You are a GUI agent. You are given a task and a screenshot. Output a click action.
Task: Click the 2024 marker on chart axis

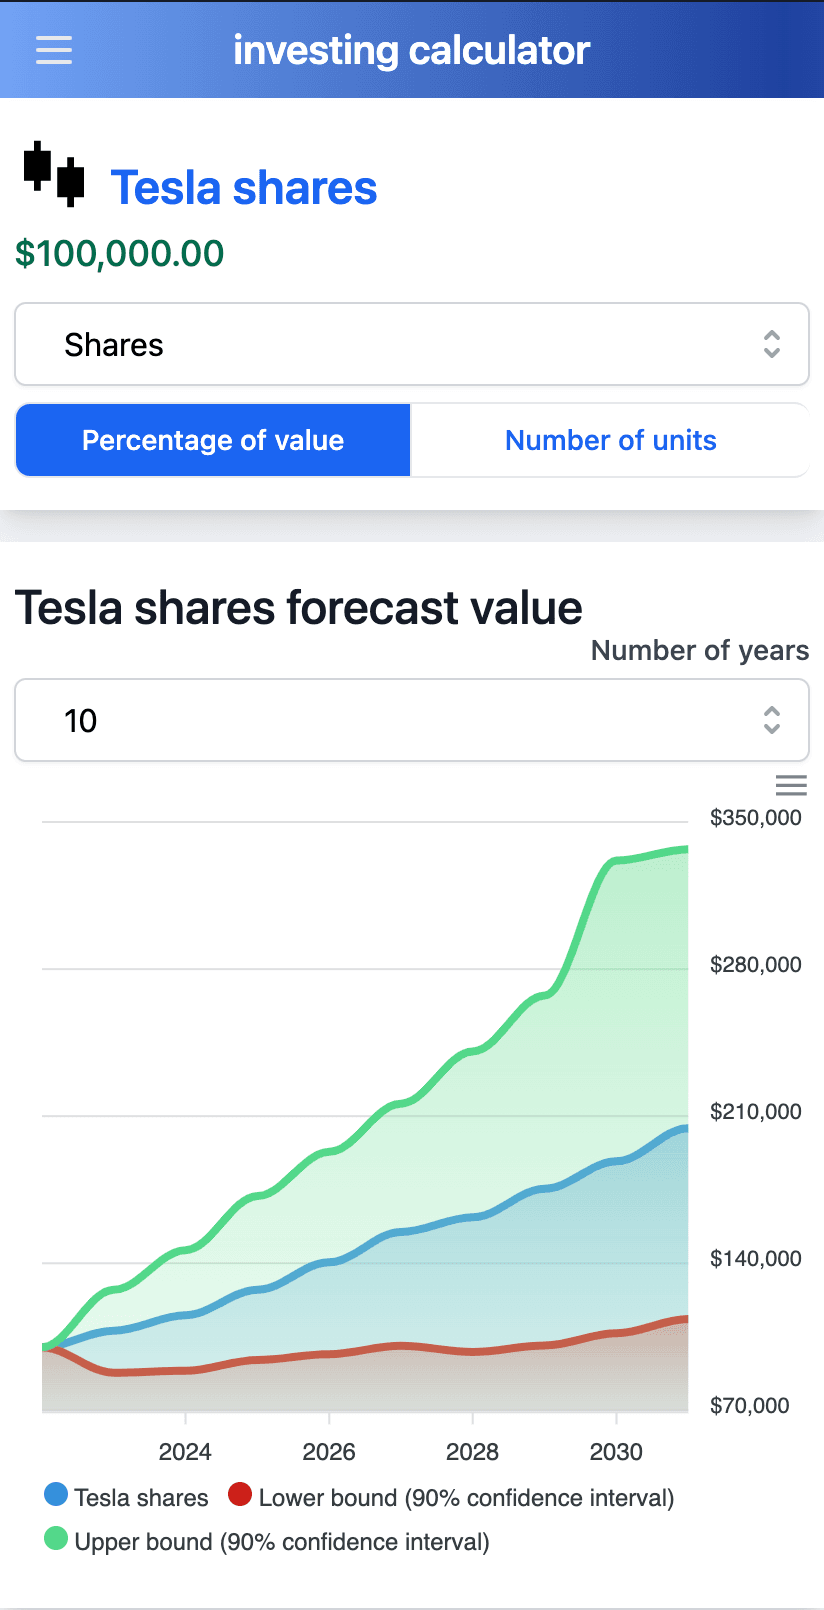click(185, 1452)
